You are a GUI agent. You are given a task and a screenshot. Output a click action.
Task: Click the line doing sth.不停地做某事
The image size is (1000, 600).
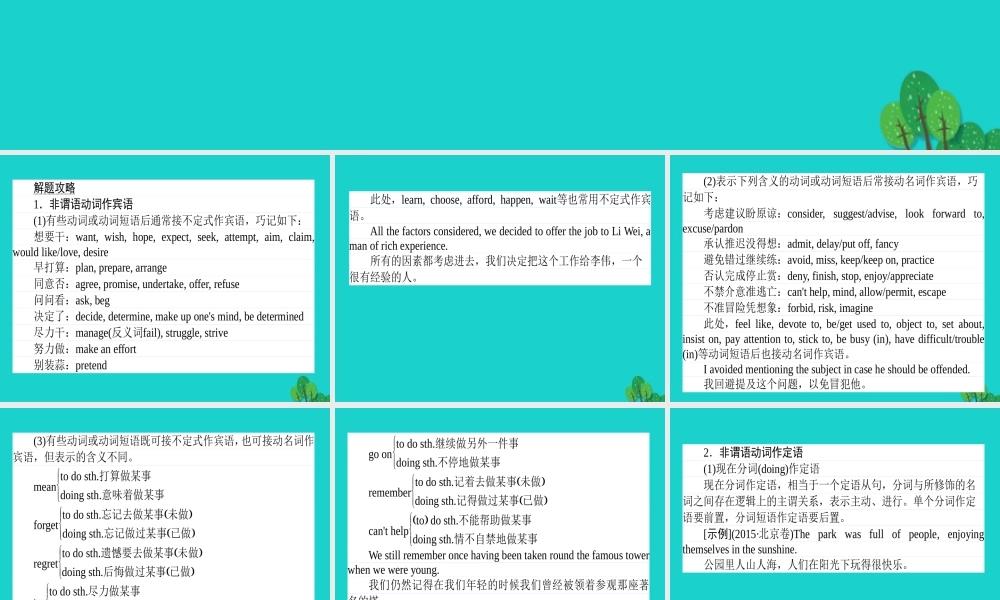(448, 462)
